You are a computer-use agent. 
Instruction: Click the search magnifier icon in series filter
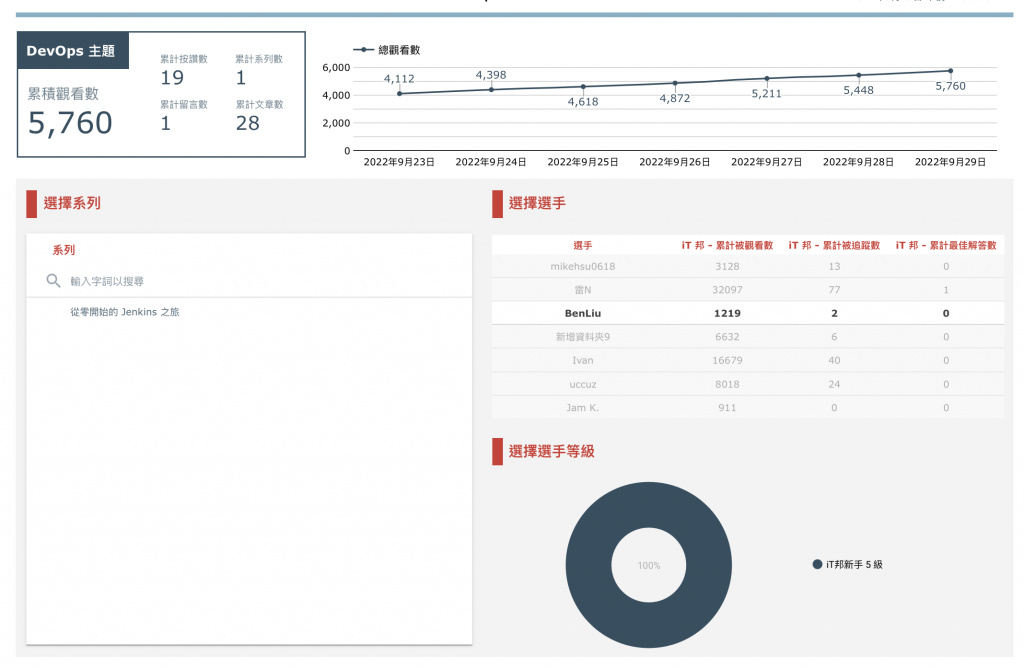[x=54, y=281]
